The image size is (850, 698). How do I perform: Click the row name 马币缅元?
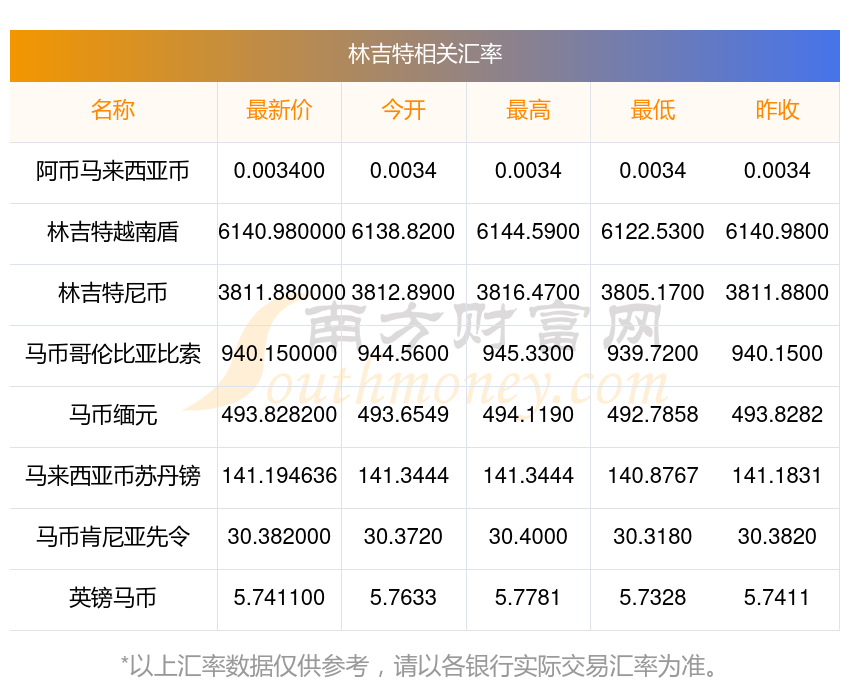(113, 415)
